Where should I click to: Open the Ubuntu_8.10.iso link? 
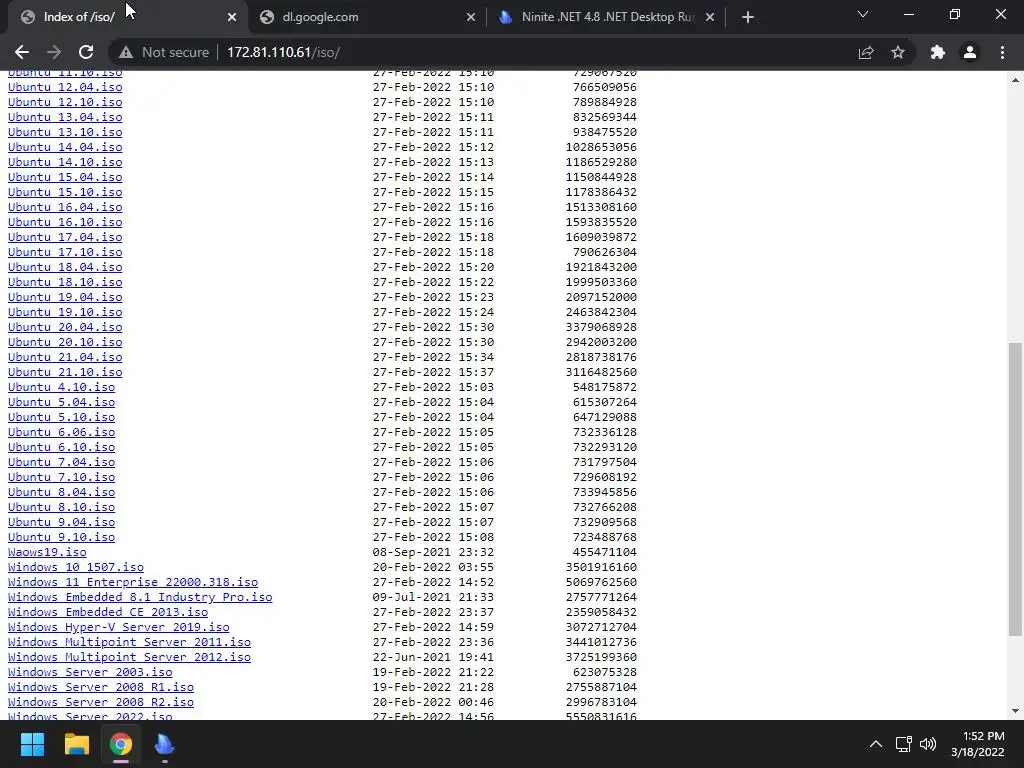61,507
